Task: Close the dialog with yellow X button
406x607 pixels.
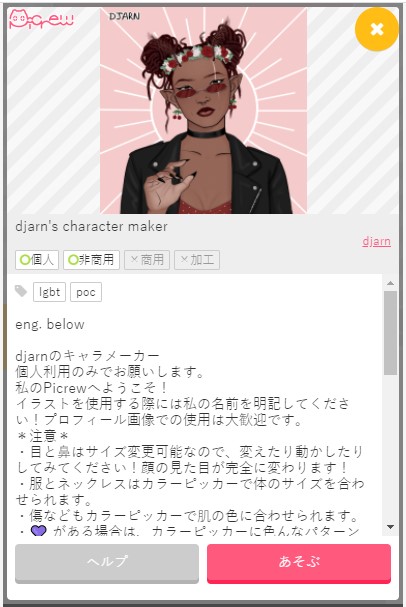Action: (377, 29)
